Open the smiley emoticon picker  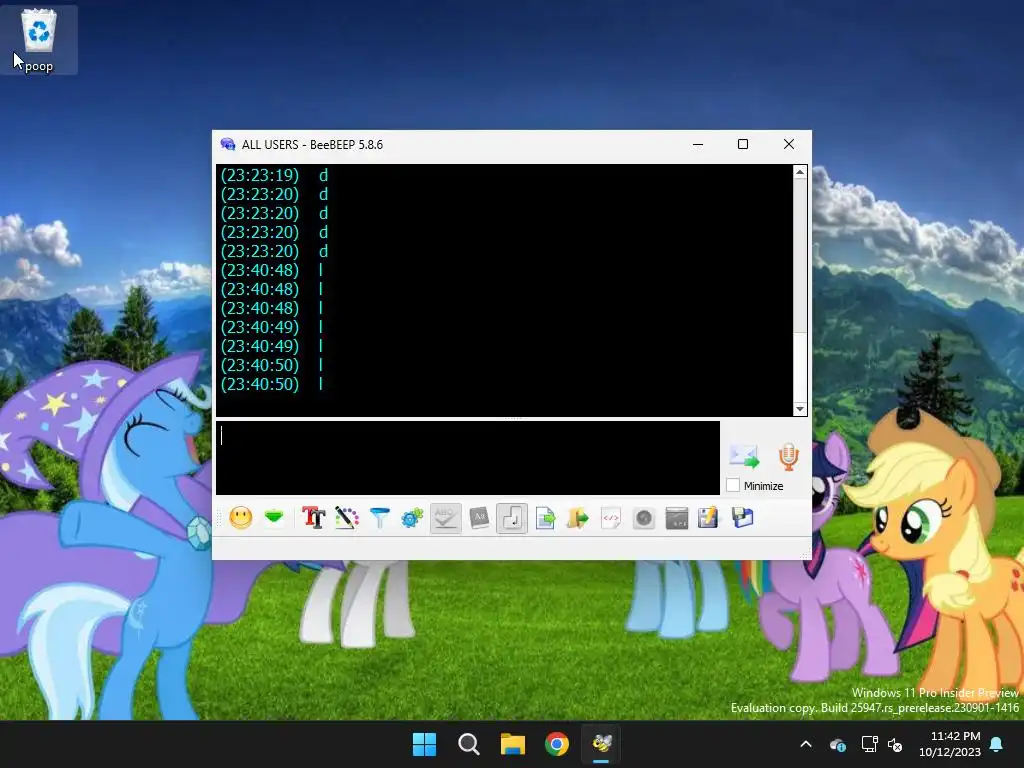tap(240, 519)
